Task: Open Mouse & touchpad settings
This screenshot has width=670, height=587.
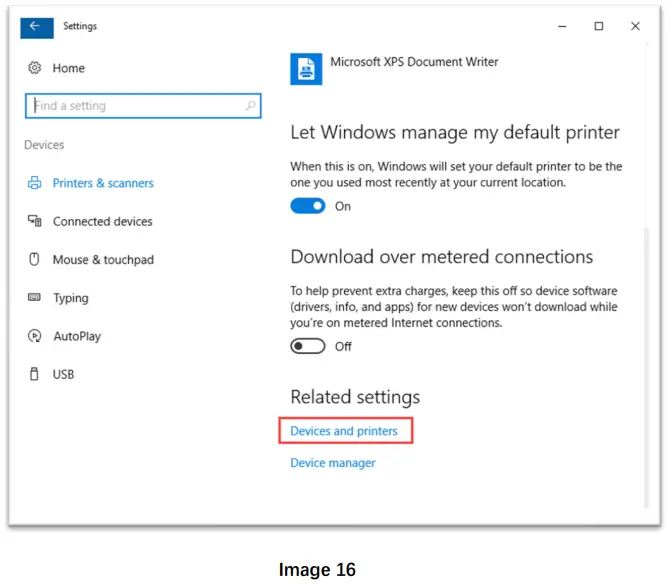Action: 103,260
